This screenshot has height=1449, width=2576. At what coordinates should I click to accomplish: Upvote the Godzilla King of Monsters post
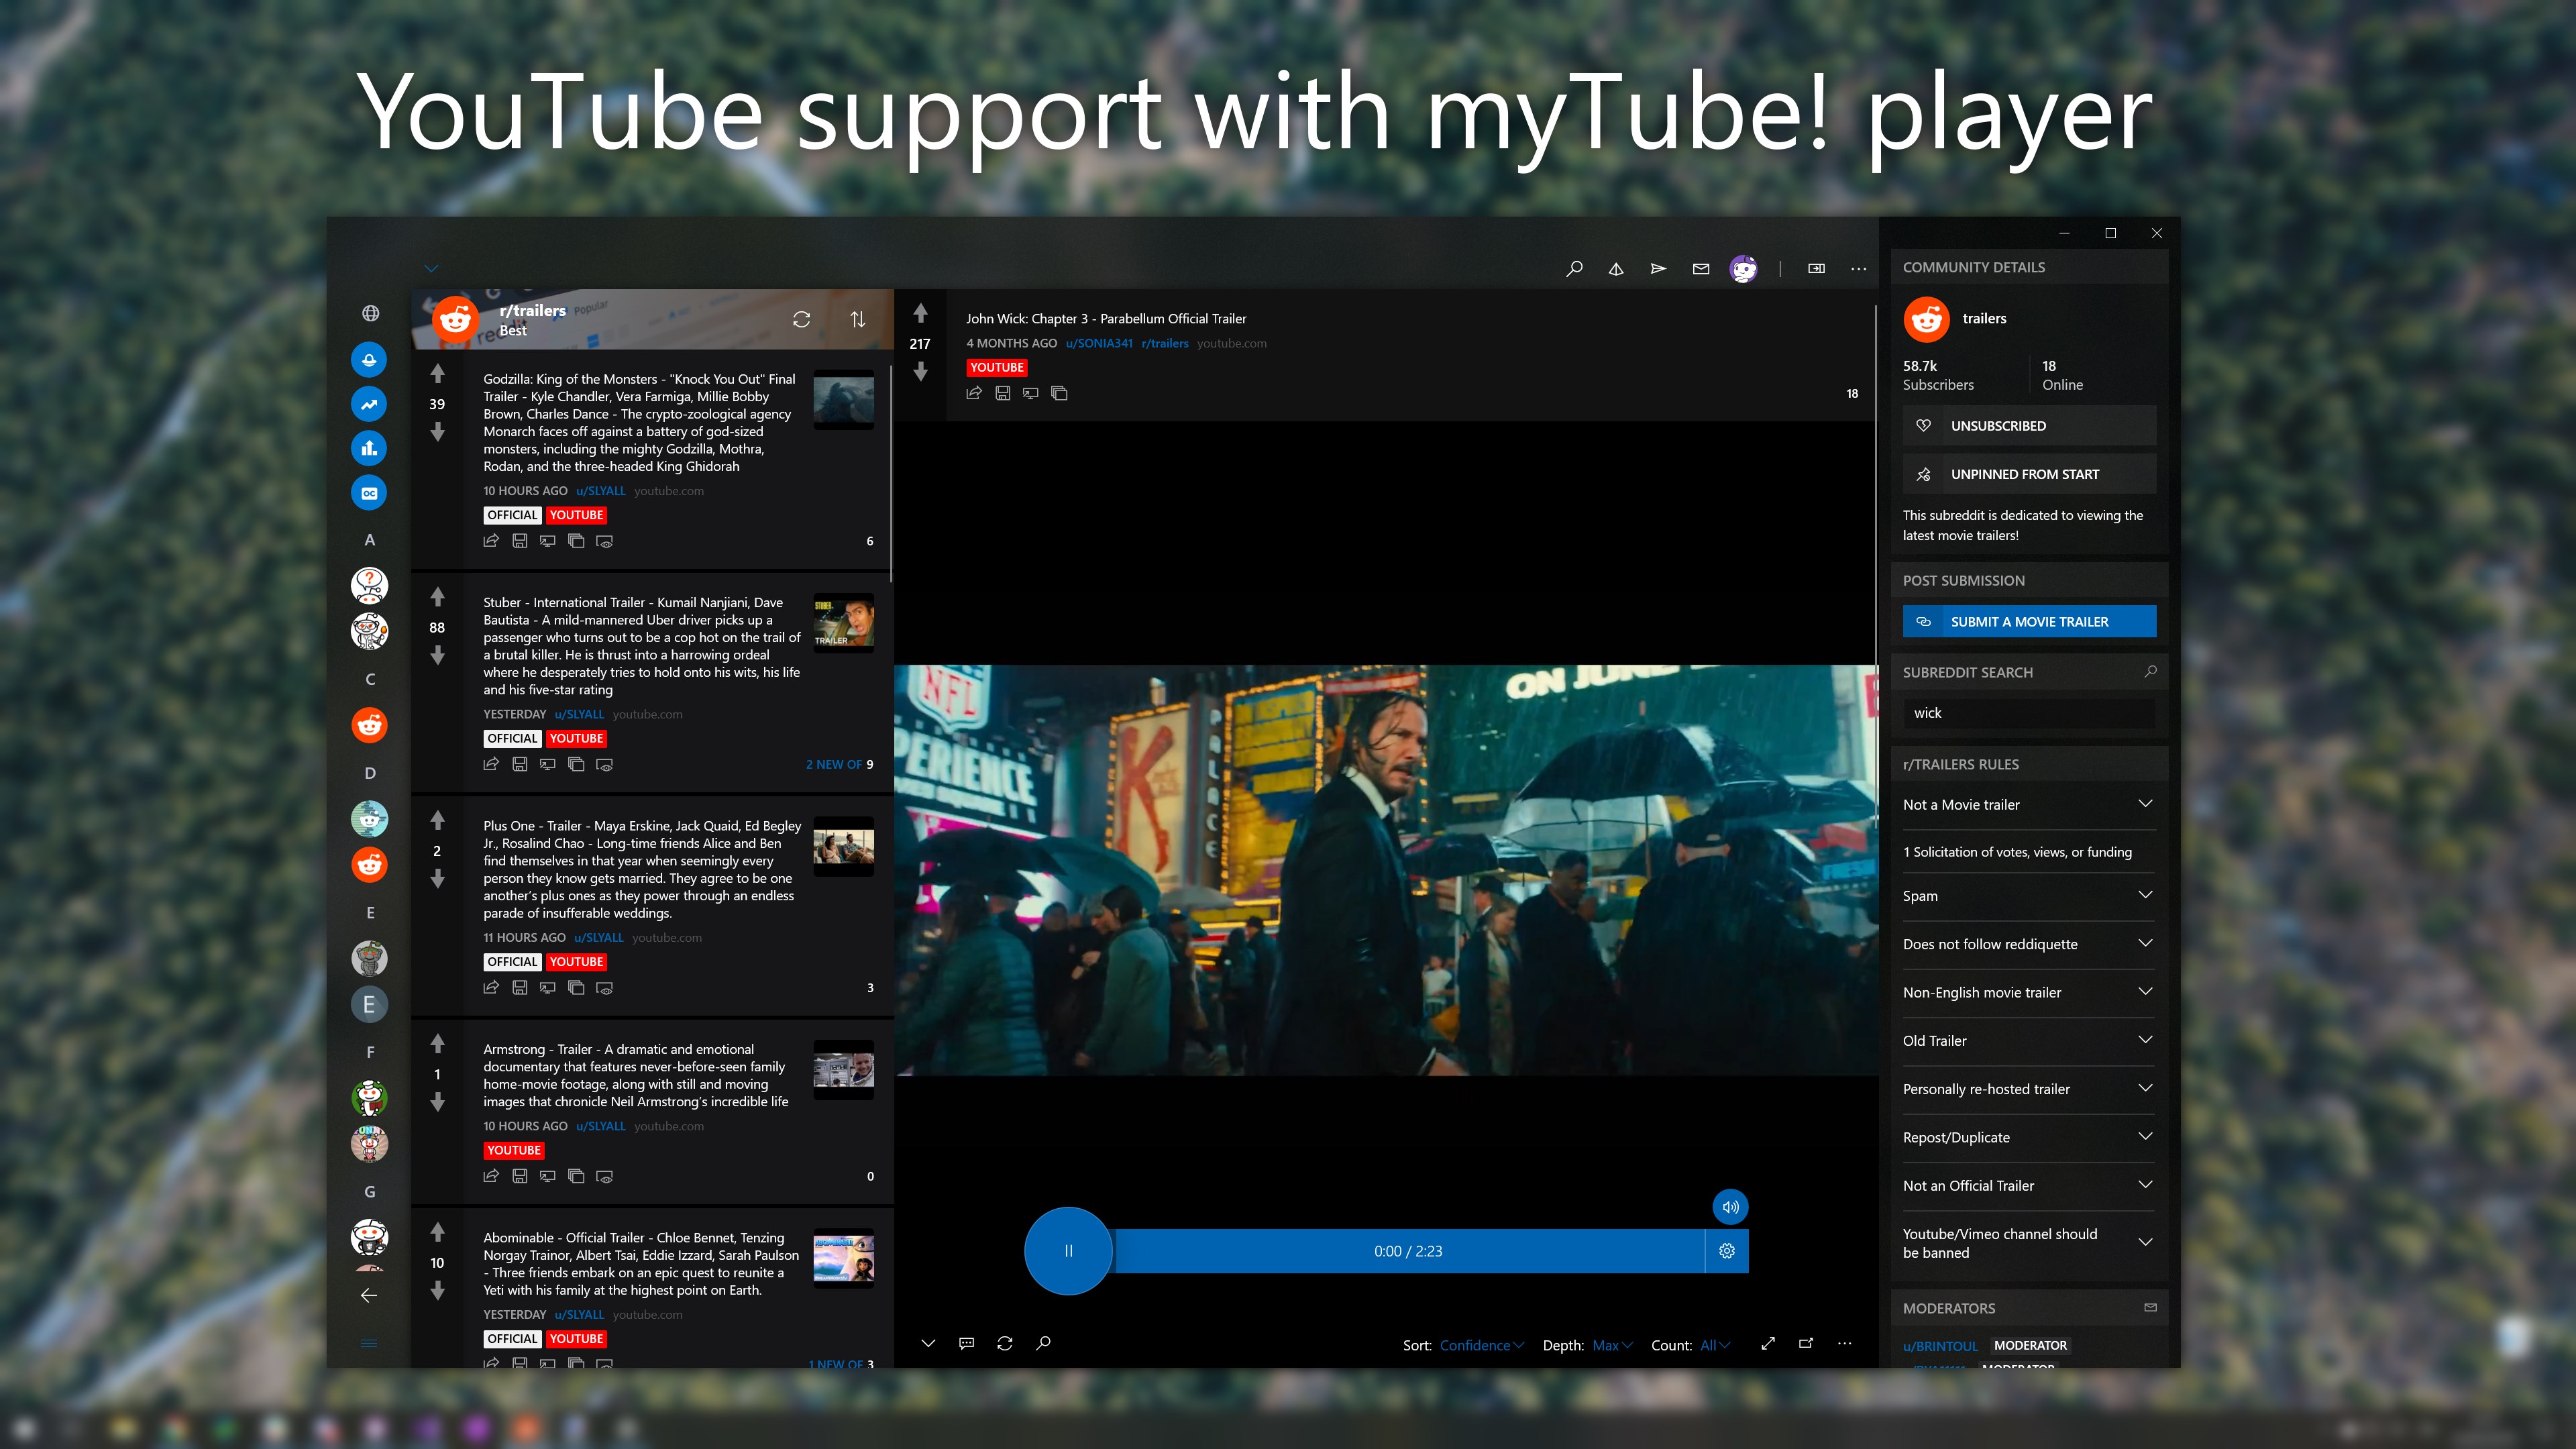[x=437, y=373]
